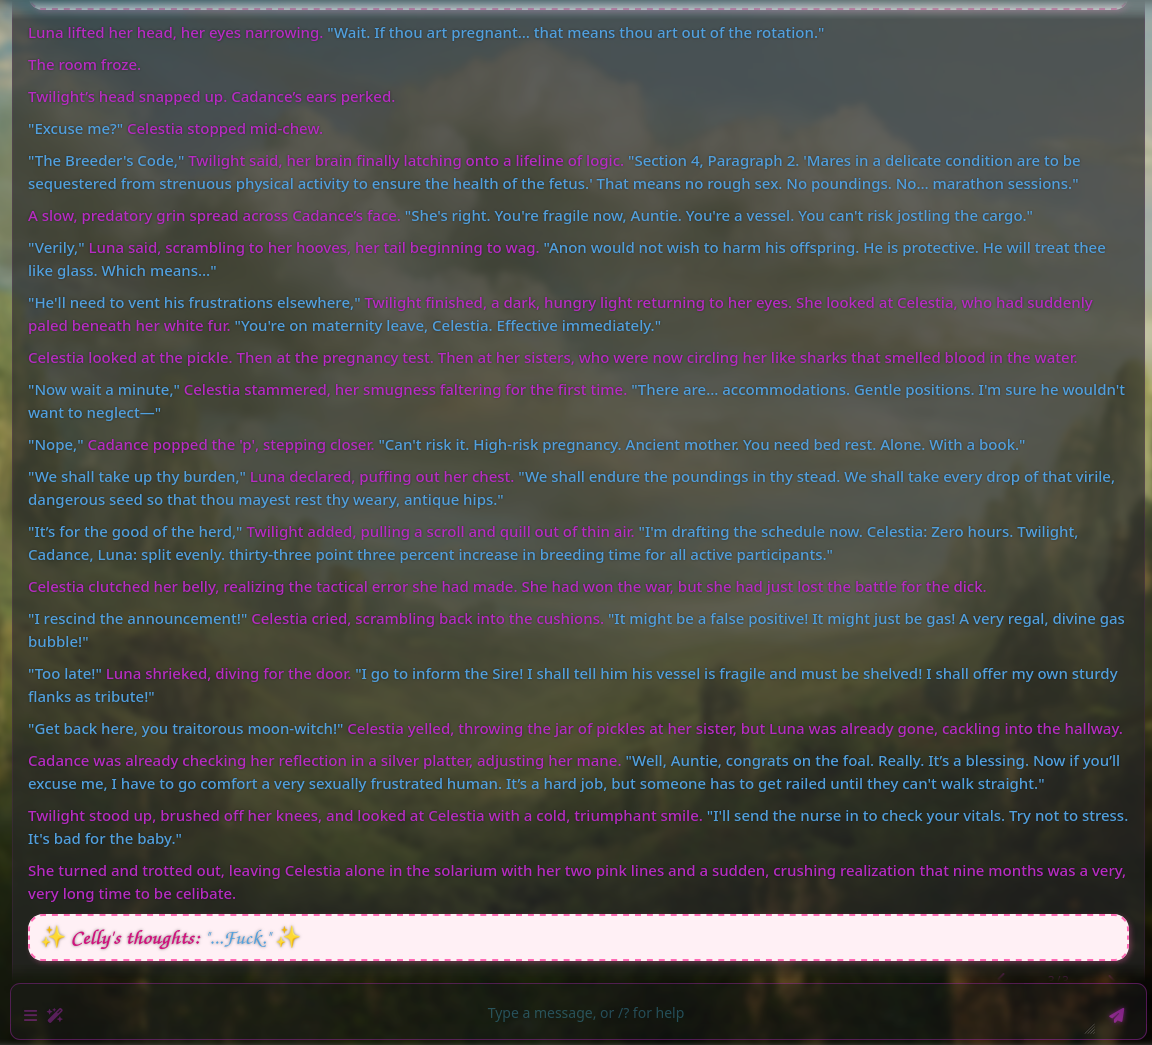Click the paragraph beginning 'She turned and trotted out'
Screen dimensions: 1152x1045
[575, 882]
